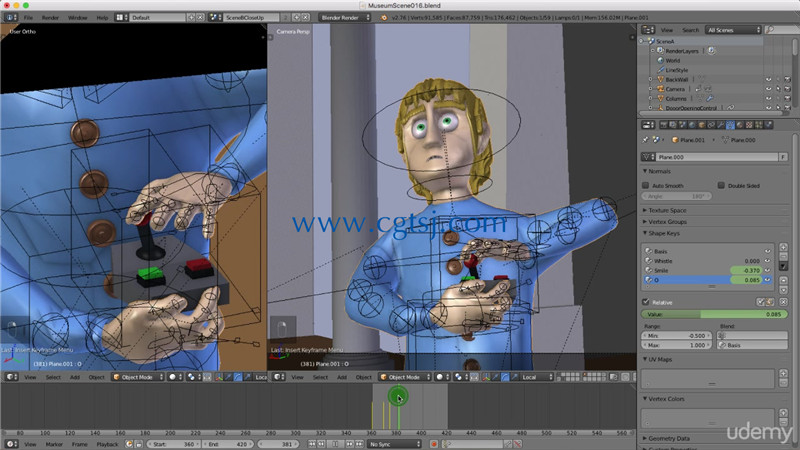Click the Fake user F button

point(783,157)
